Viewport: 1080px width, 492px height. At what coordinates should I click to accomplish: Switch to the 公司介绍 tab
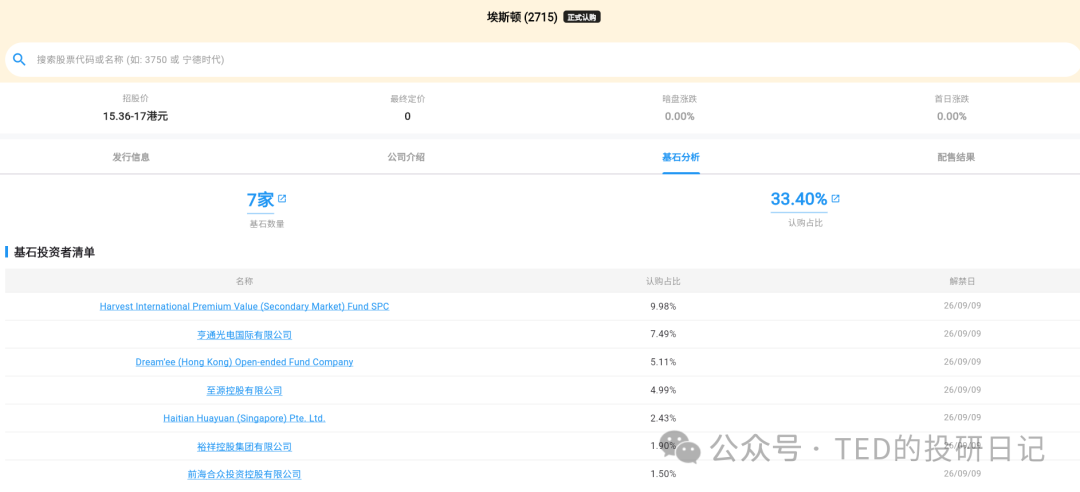point(406,157)
